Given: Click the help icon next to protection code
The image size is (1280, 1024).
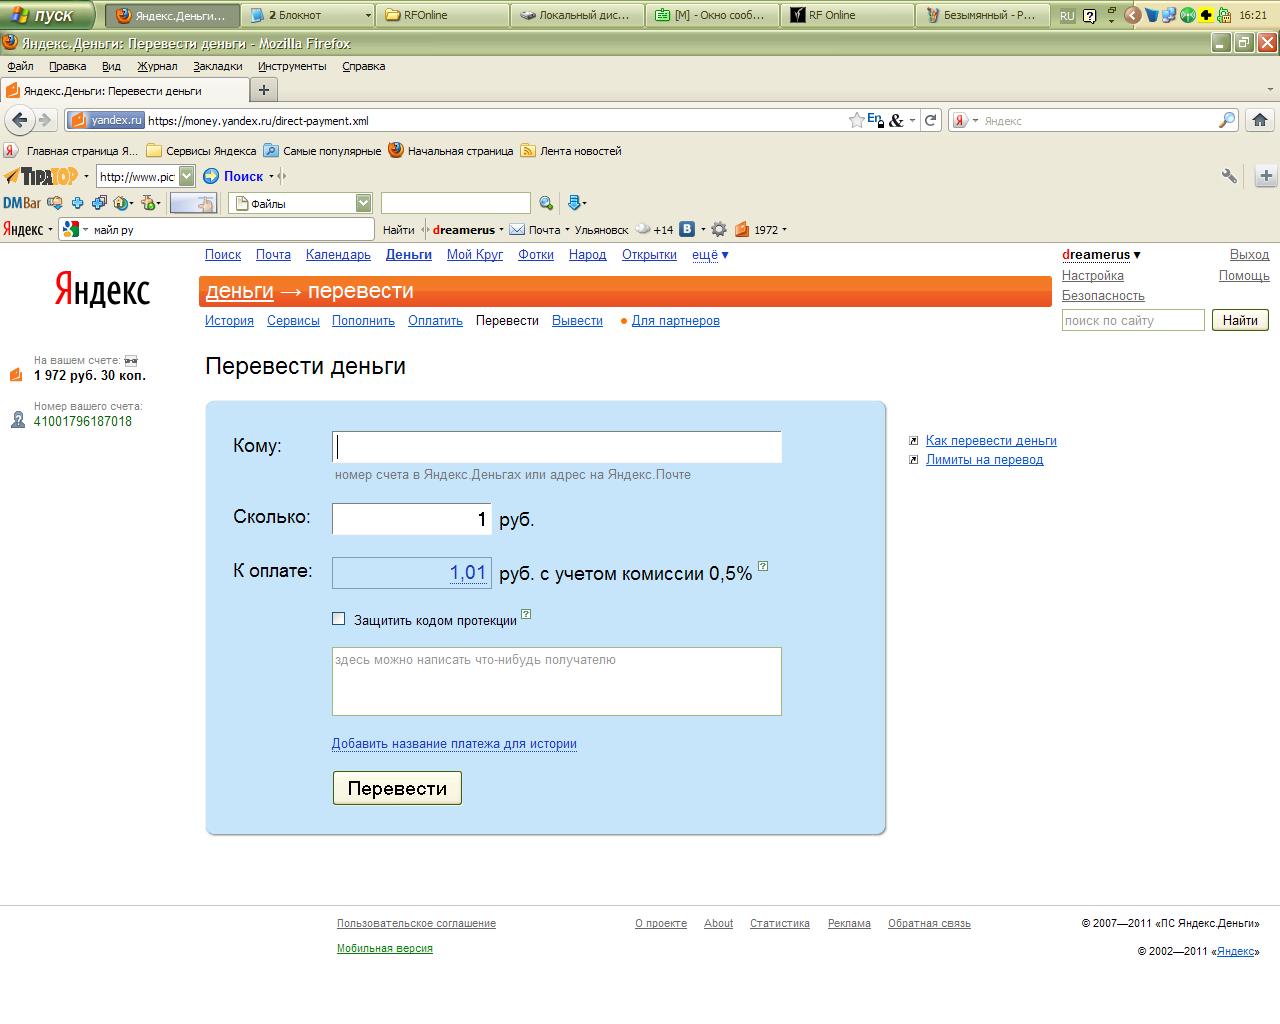Looking at the screenshot, I should [526, 614].
